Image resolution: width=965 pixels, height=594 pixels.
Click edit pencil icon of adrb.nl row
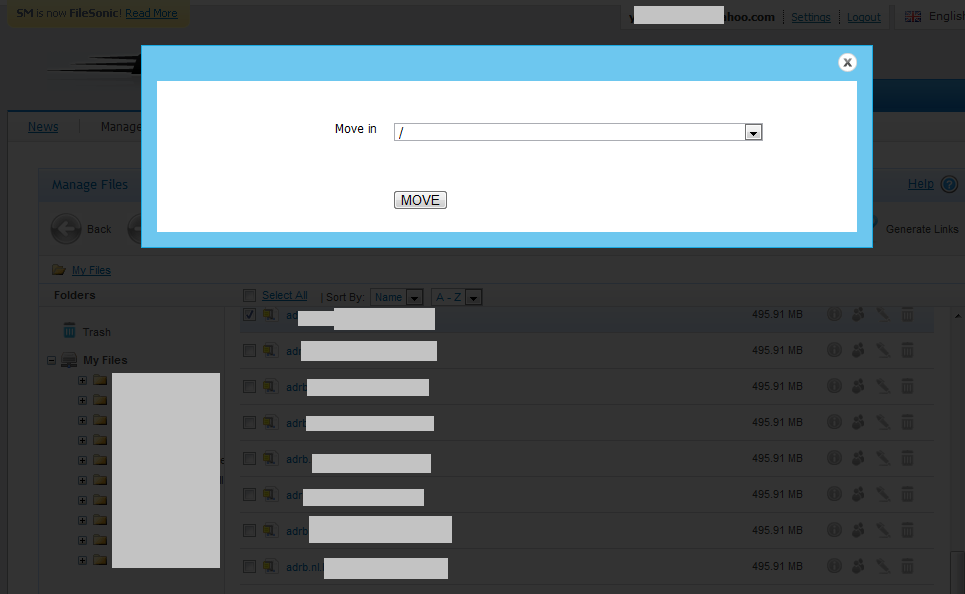pos(883,566)
